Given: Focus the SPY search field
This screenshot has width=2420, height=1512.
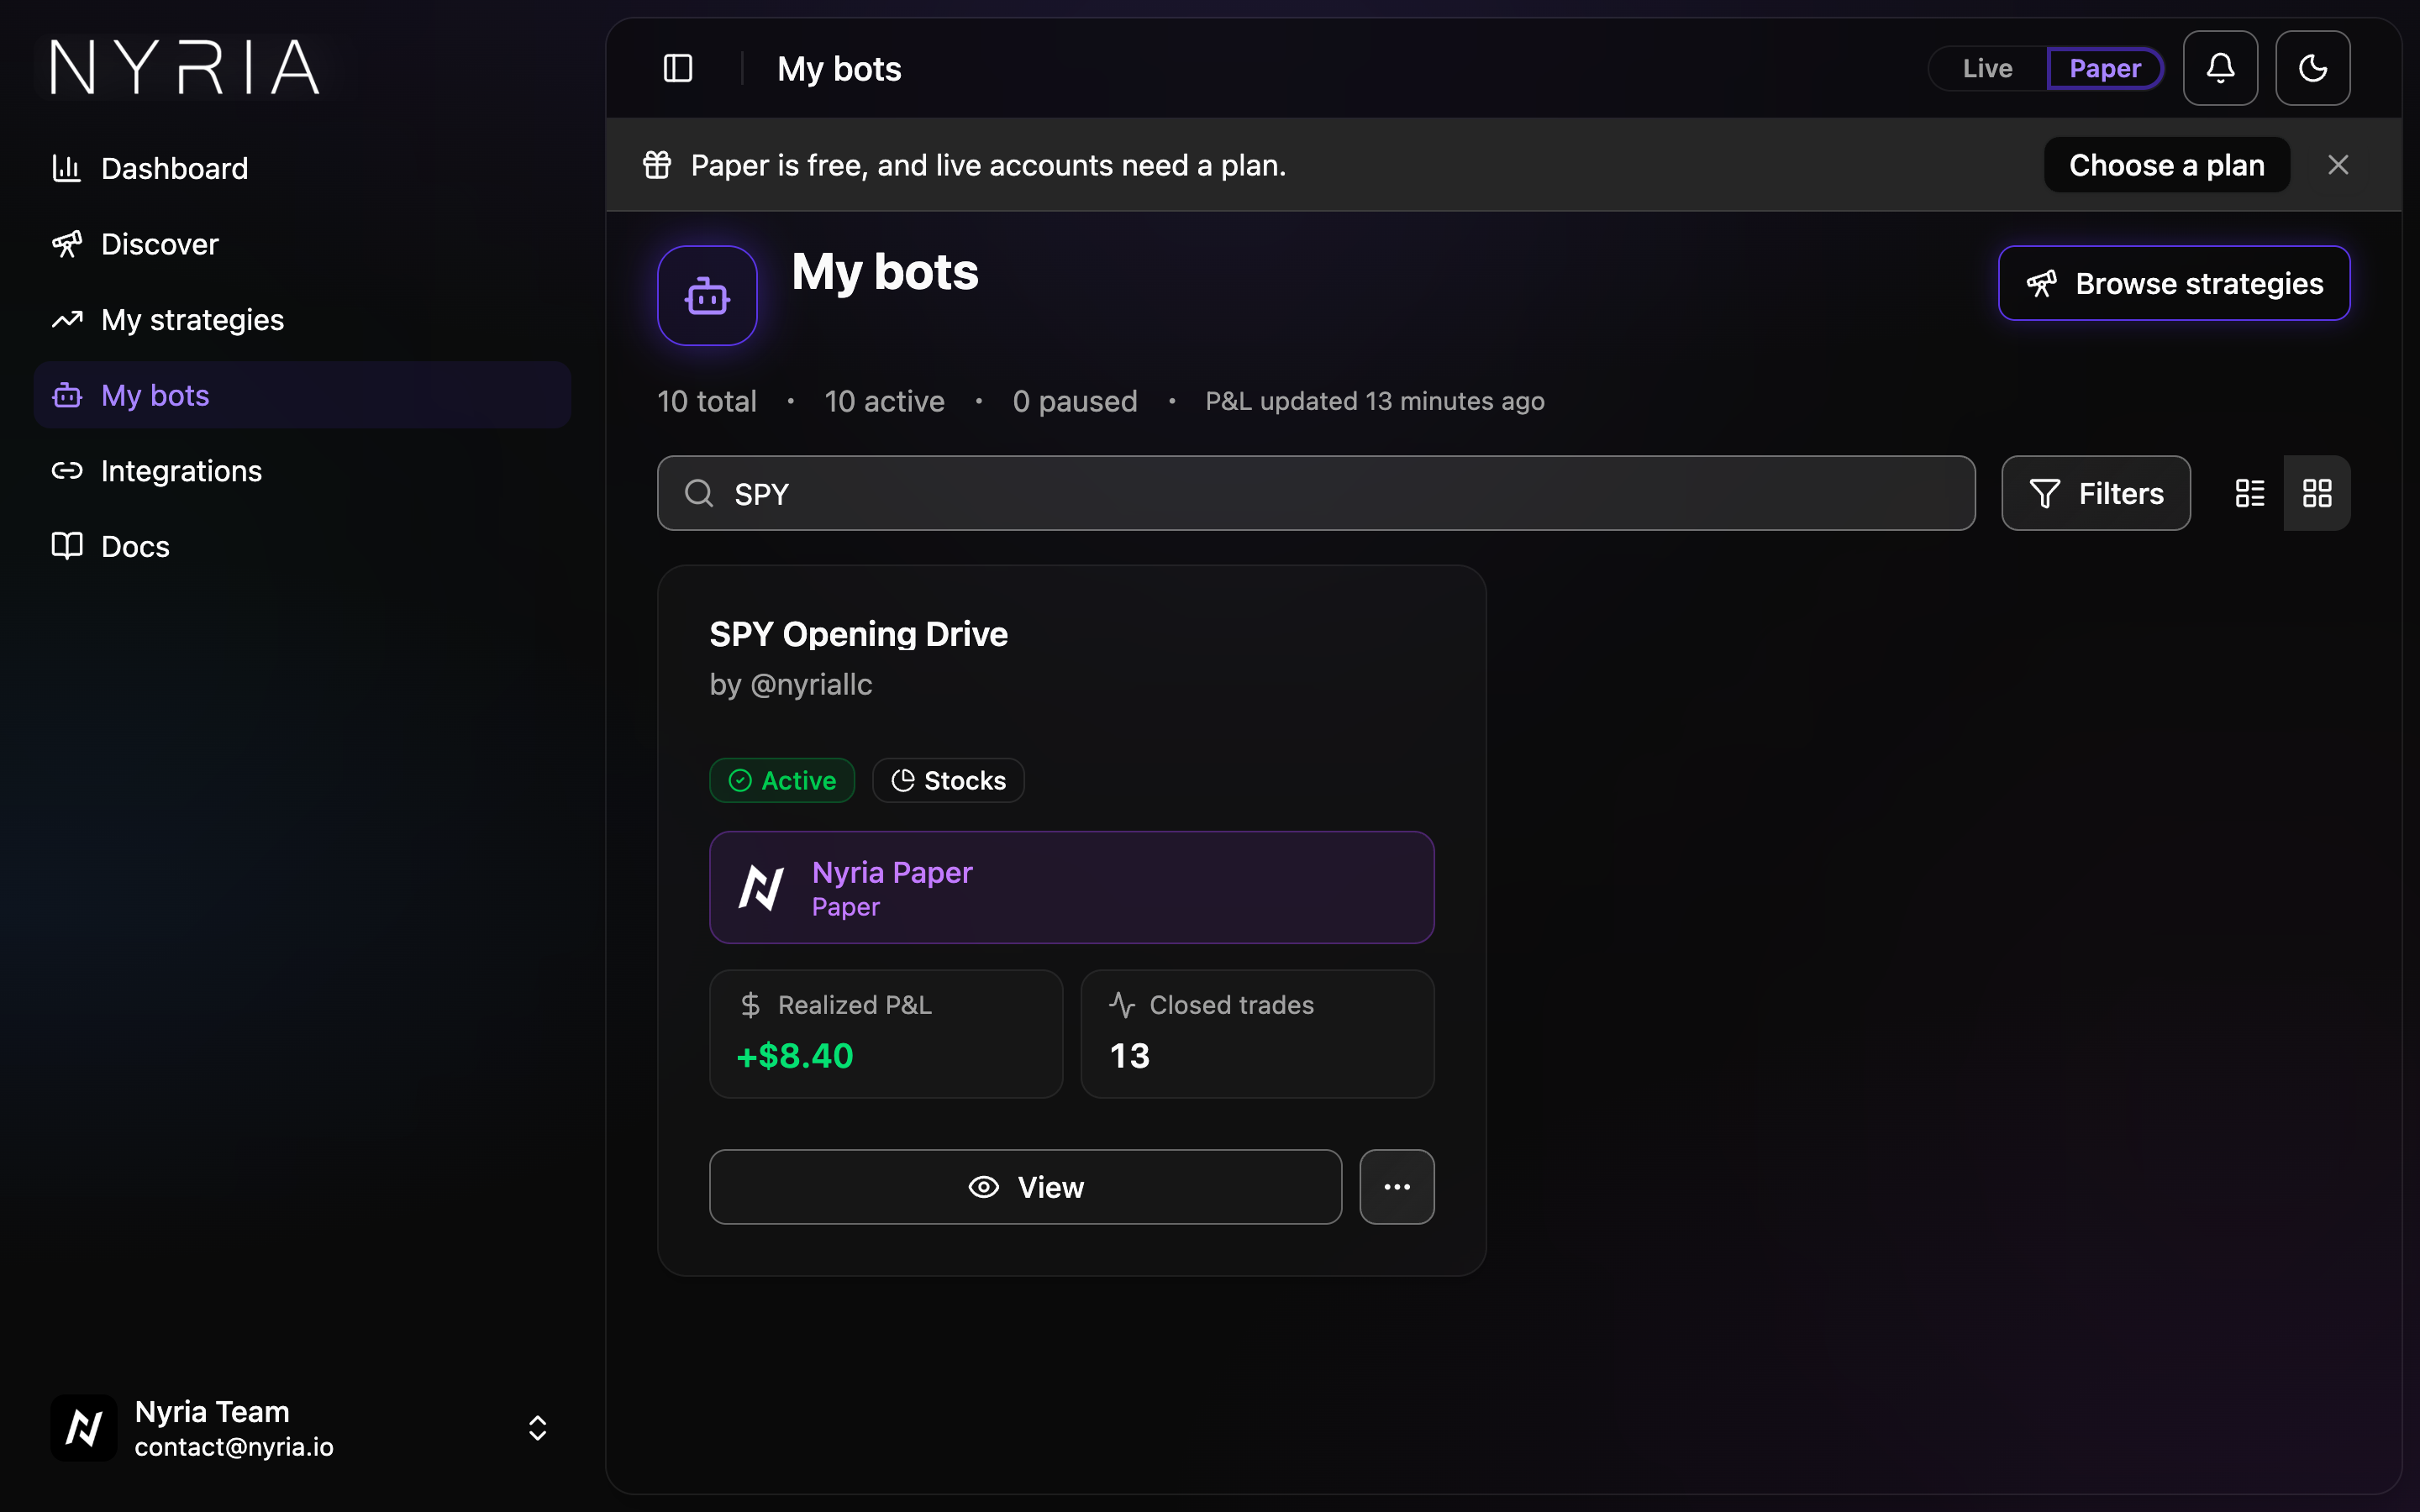Looking at the screenshot, I should pos(1315,493).
